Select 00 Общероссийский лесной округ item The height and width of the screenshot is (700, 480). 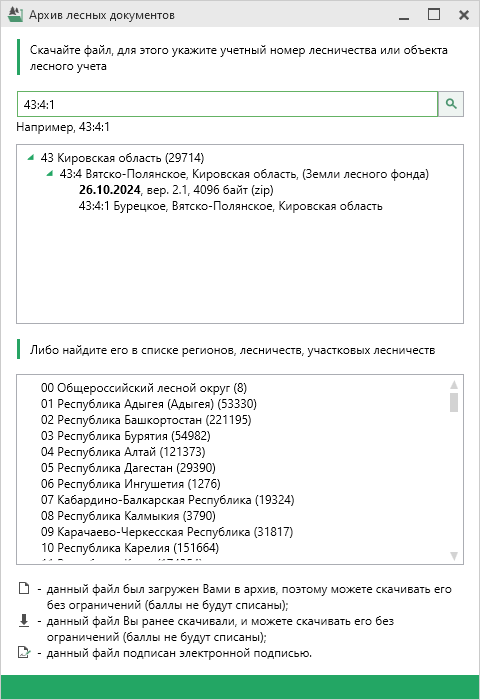(144, 388)
